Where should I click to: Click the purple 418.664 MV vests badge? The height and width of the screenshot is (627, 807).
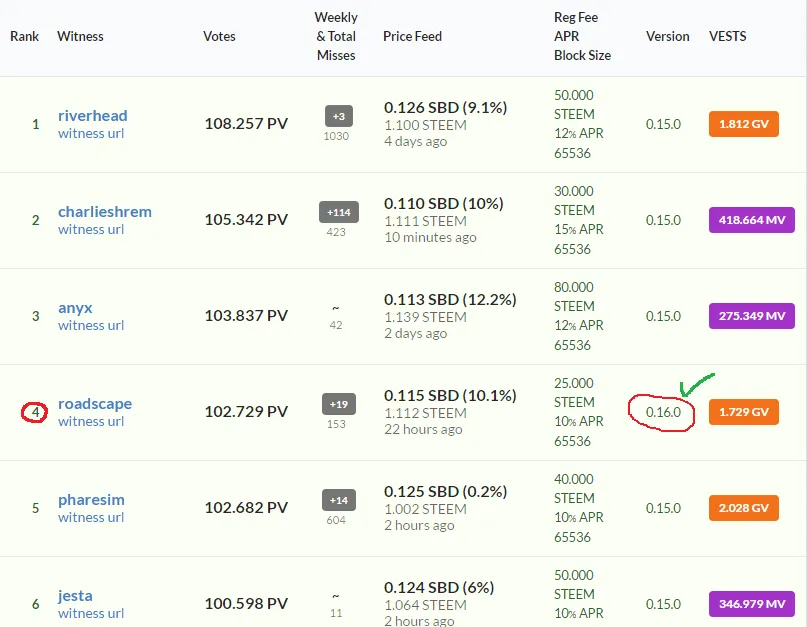752,220
